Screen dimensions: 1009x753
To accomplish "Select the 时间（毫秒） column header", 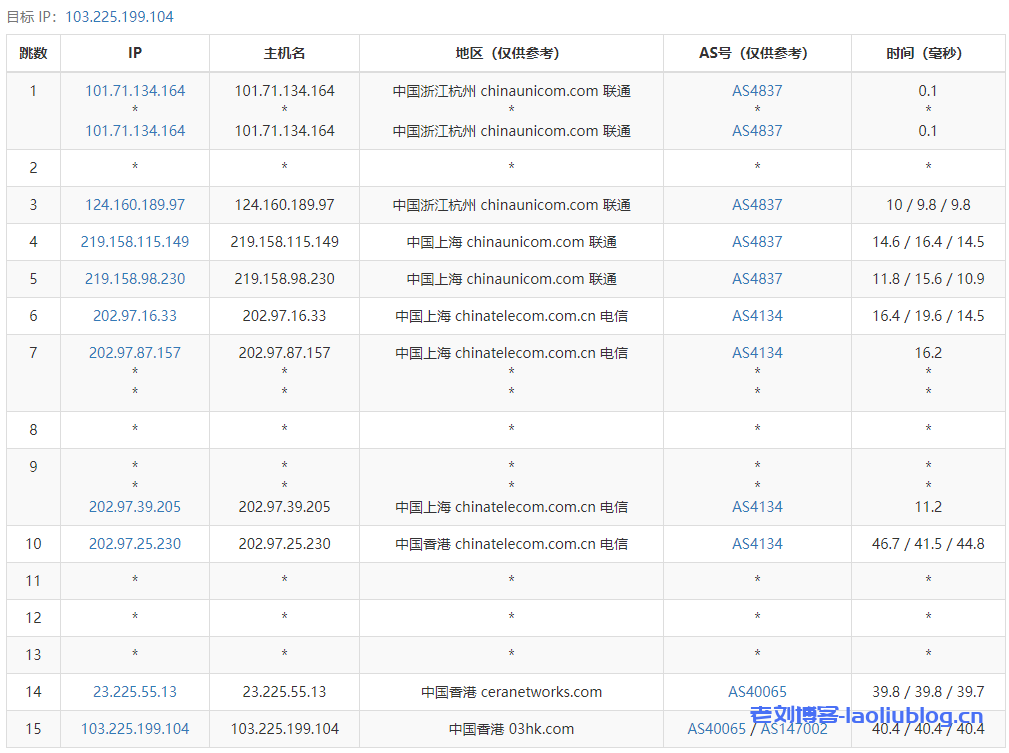I will pyautogui.click(x=928, y=53).
